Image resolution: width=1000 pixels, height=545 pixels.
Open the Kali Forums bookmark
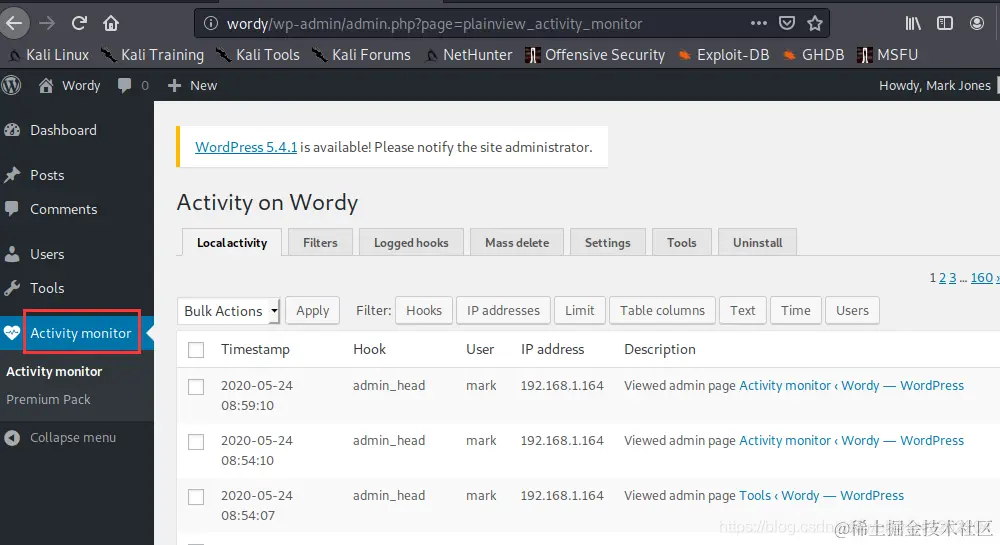pos(362,55)
